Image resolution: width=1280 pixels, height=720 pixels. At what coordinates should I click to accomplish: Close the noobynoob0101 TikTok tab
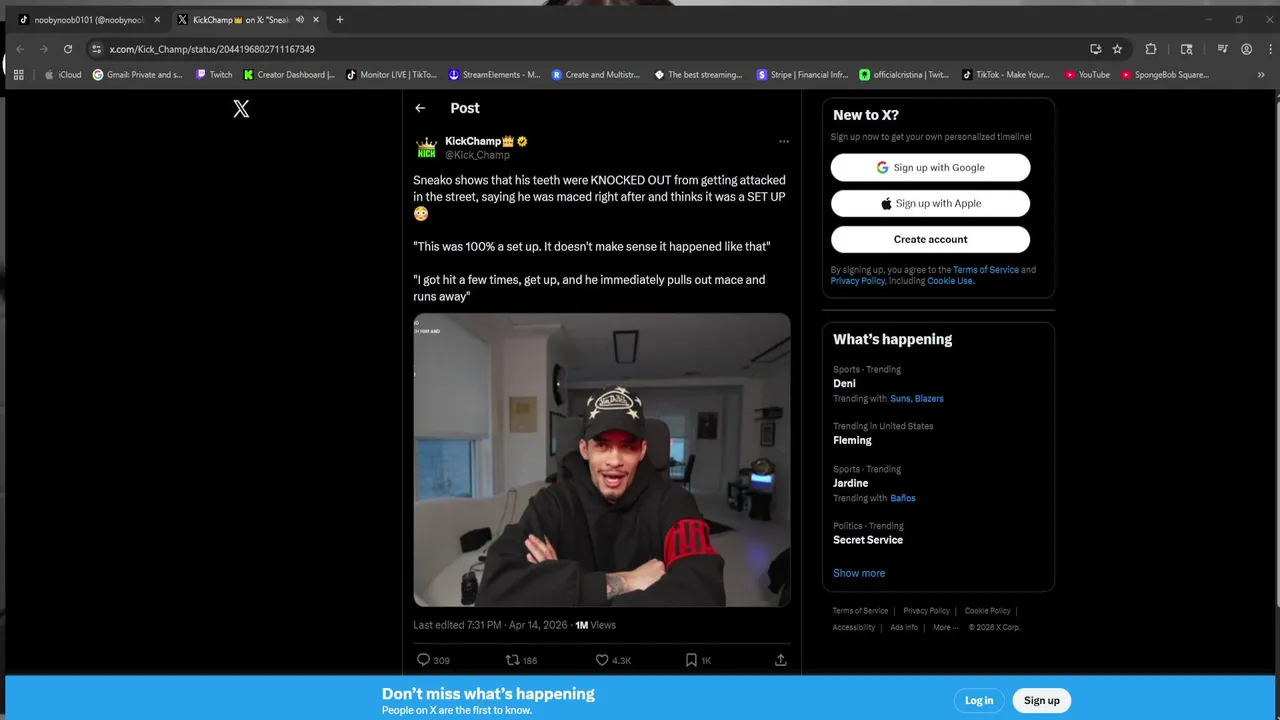coord(157,20)
